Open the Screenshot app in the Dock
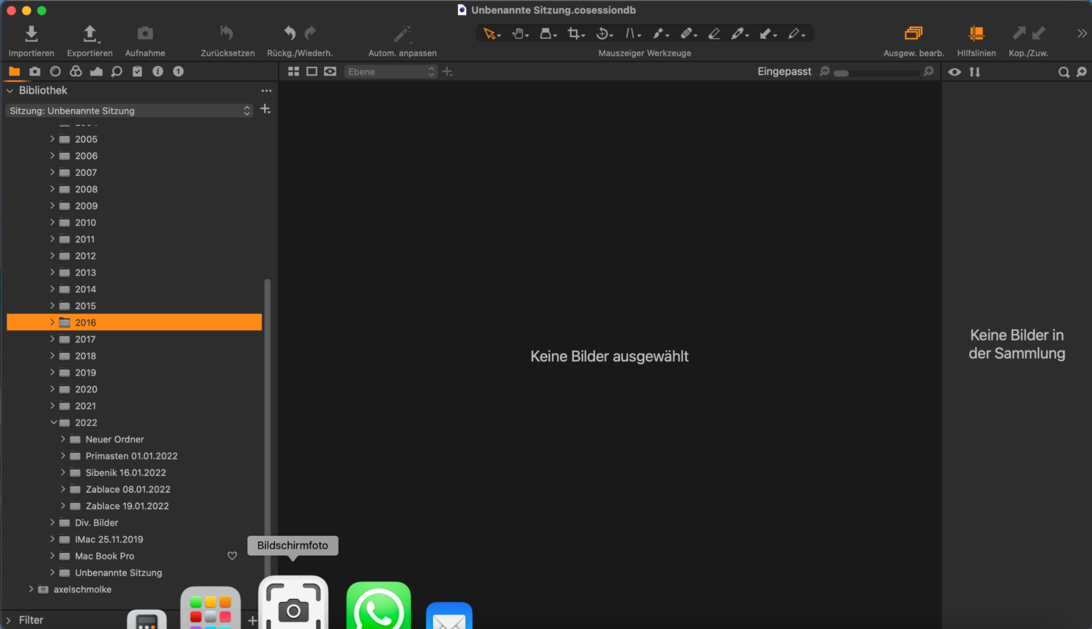 [x=293, y=606]
